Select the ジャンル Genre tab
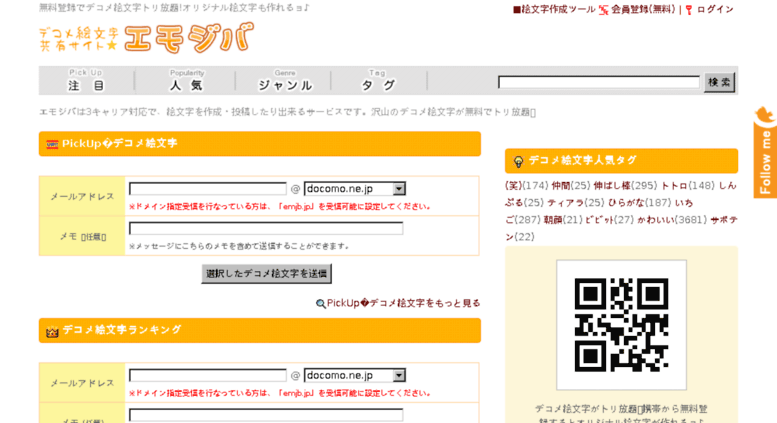The height and width of the screenshot is (423, 777). coord(284,81)
